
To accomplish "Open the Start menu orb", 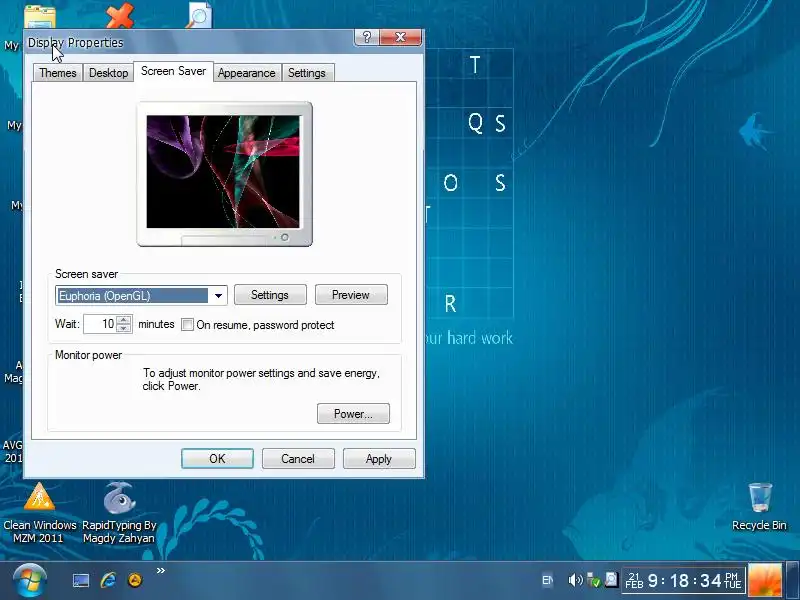I will point(30,580).
